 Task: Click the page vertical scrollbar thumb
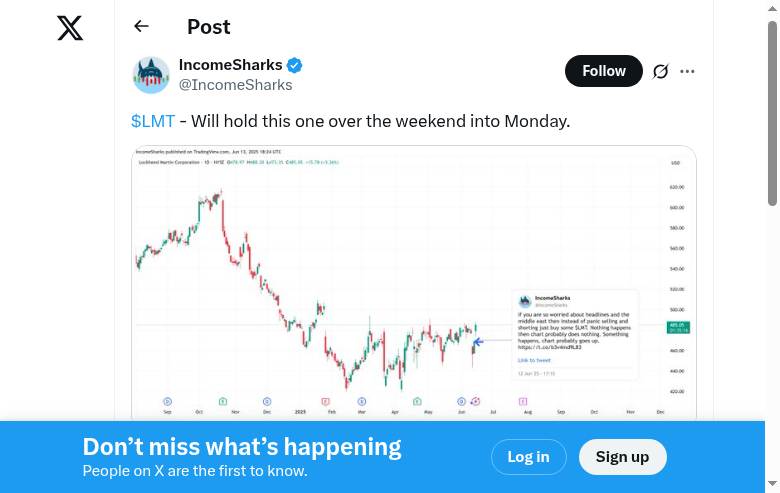[772, 110]
